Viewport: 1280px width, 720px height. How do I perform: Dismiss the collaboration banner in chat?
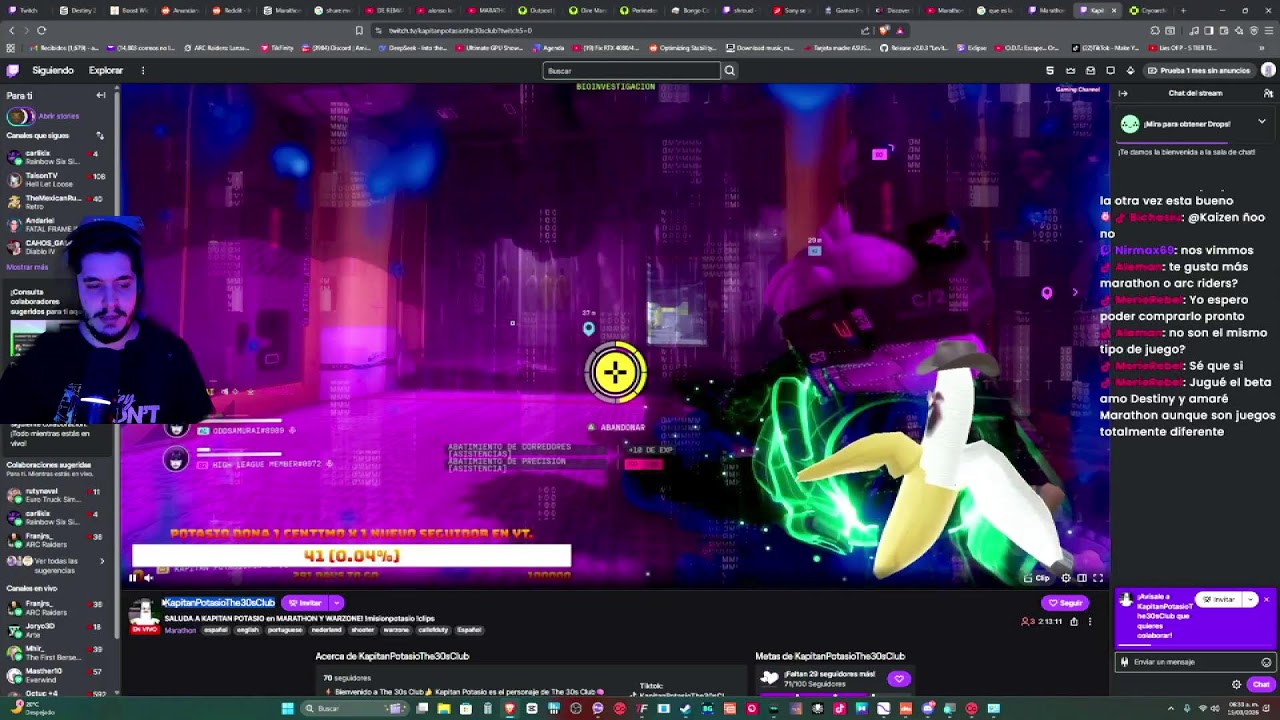point(1266,599)
